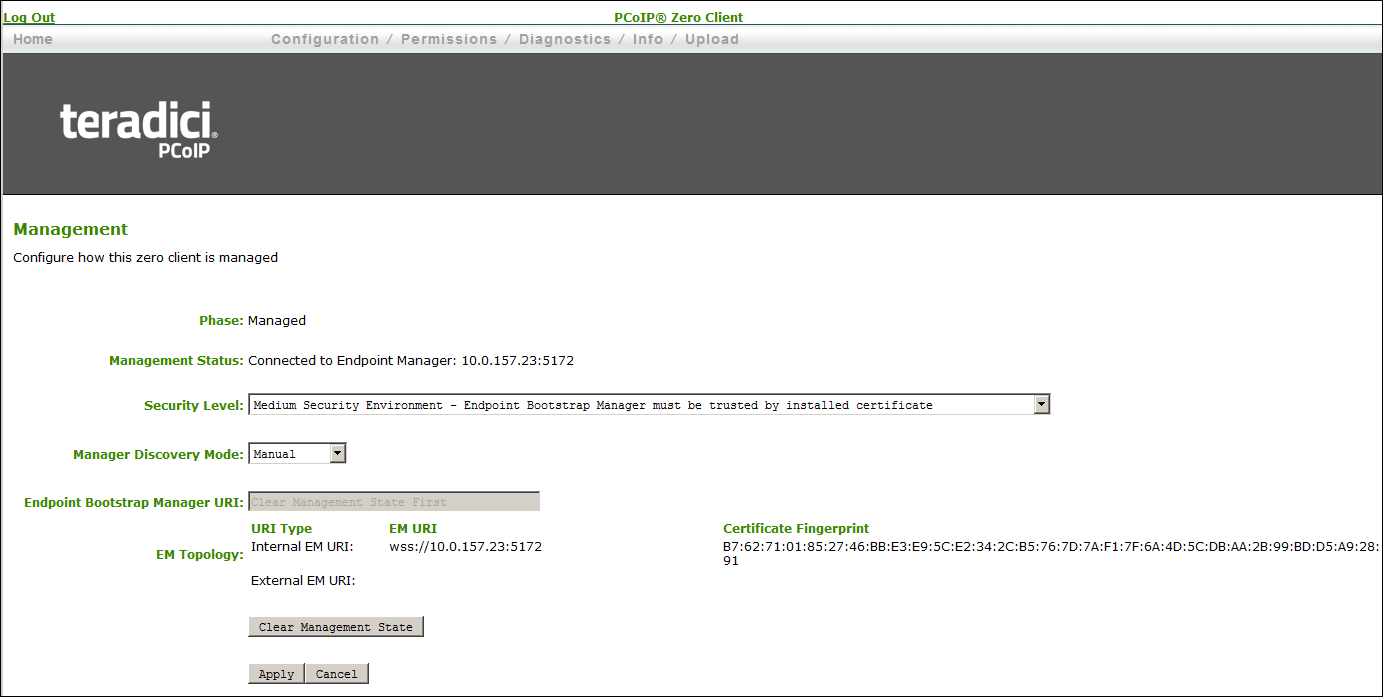The height and width of the screenshot is (697, 1383).
Task: Click the Teradici PCoIP logo
Action: point(138,129)
